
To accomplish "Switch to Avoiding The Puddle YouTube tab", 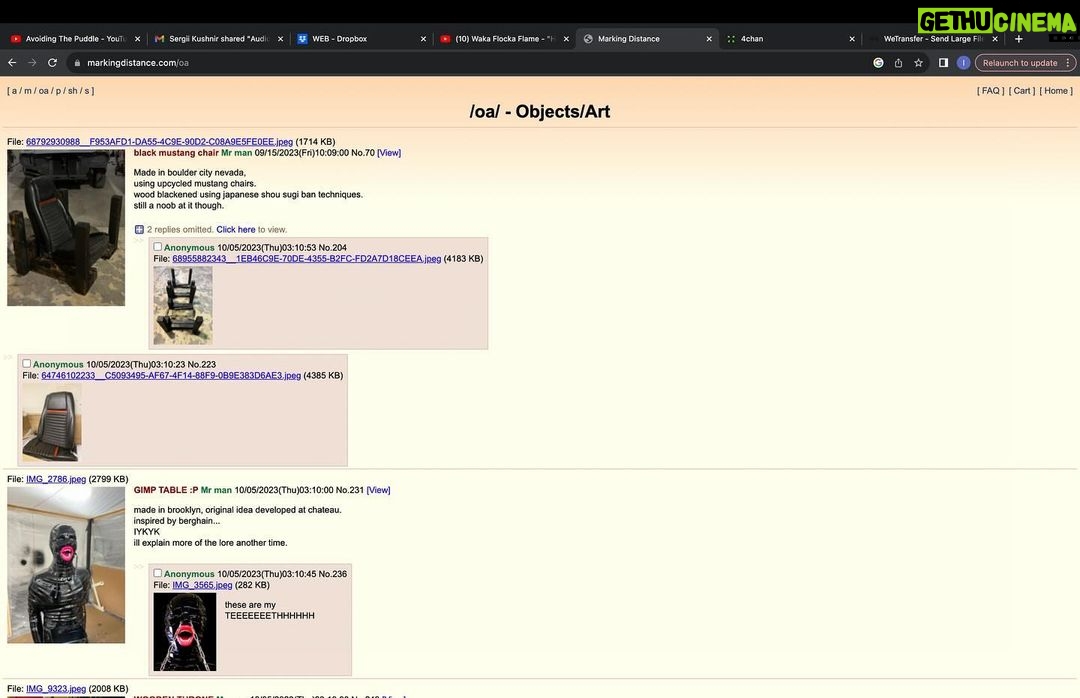I will pos(75,39).
